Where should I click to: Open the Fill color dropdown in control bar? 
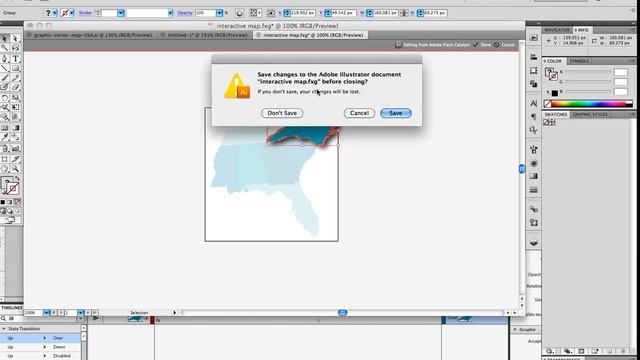[55, 13]
